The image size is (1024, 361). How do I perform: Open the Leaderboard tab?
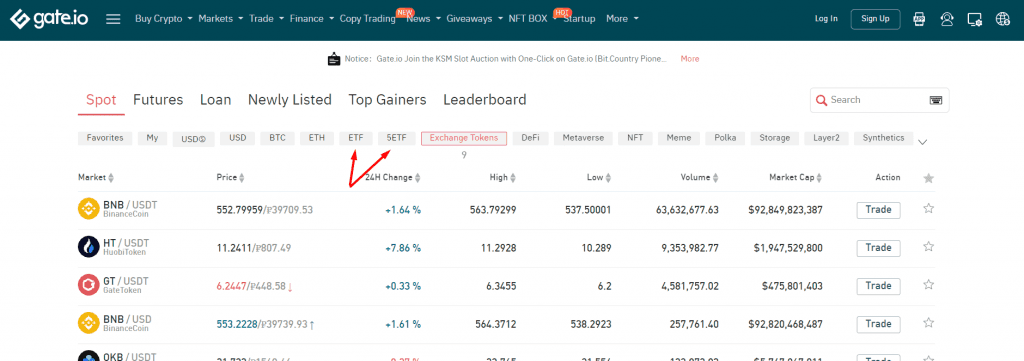[485, 100]
